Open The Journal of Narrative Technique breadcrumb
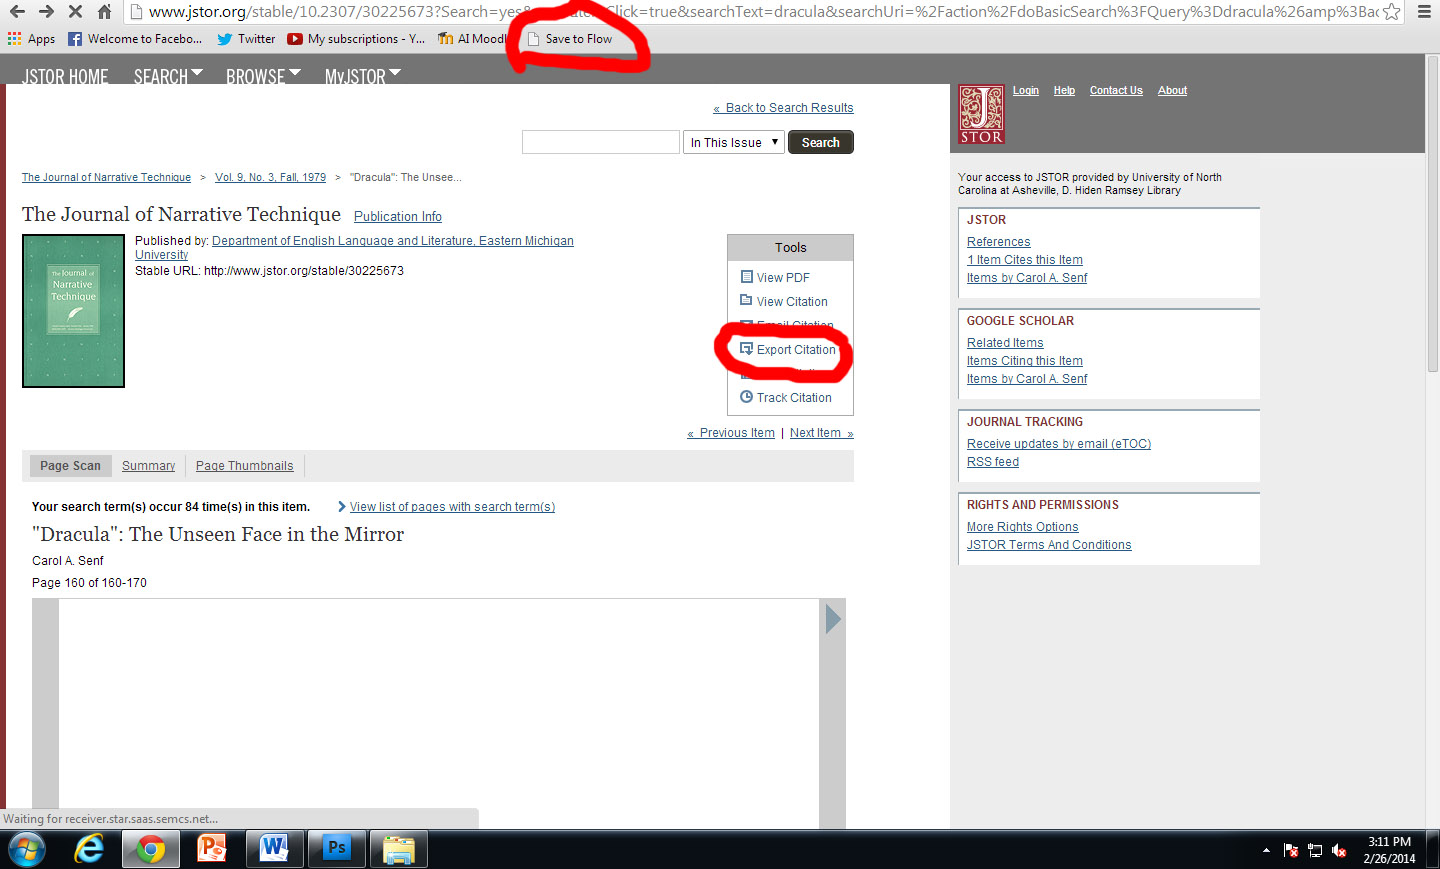The height and width of the screenshot is (869, 1440). pyautogui.click(x=106, y=177)
